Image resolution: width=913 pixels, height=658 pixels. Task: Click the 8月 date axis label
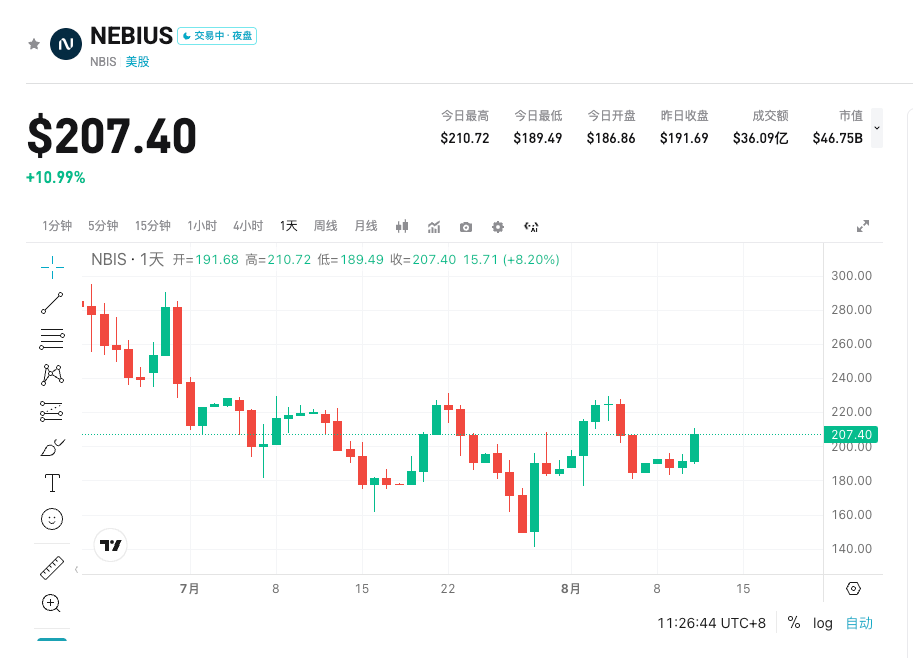tap(571, 589)
